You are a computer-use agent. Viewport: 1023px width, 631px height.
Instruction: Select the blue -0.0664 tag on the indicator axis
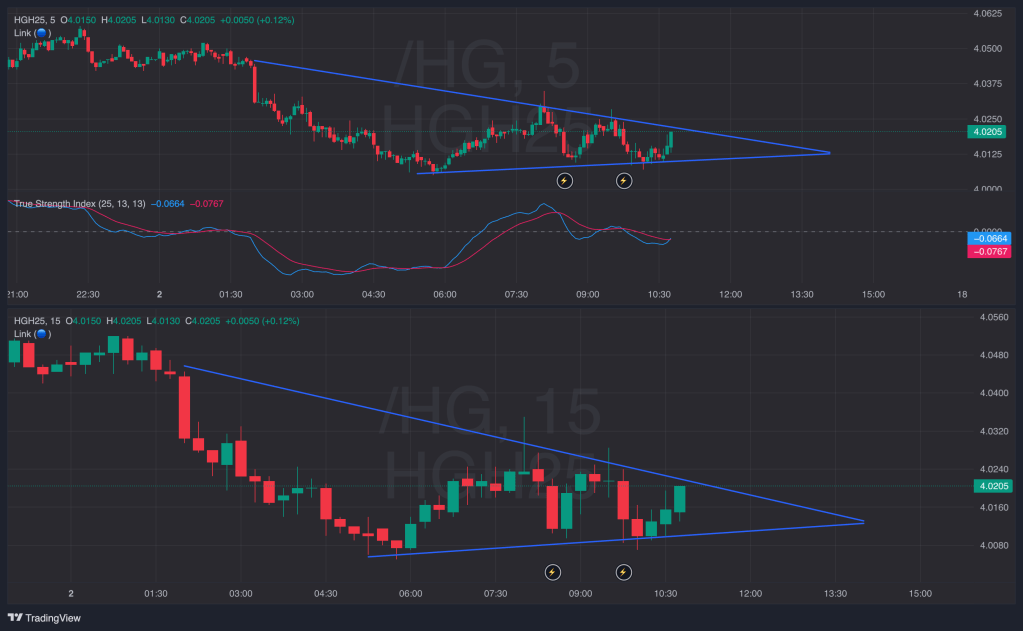tap(990, 238)
